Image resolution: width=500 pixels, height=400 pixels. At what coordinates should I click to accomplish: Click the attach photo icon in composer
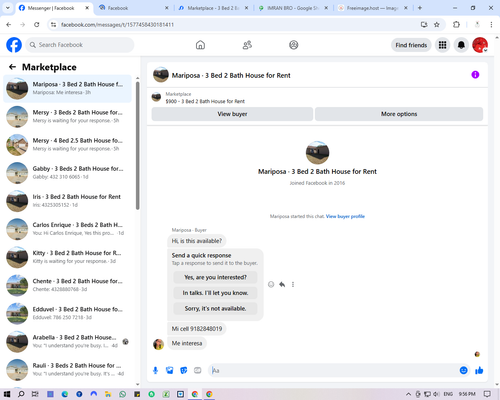170,370
